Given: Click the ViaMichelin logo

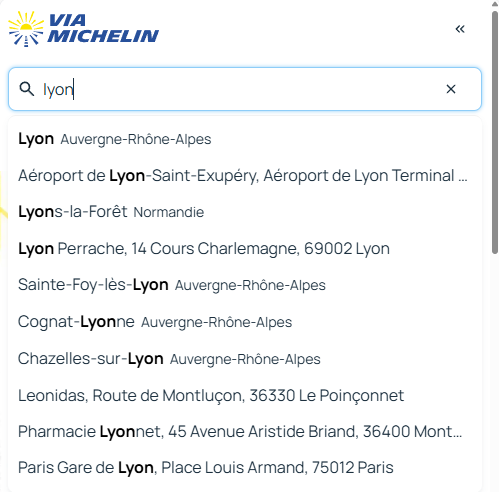Looking at the screenshot, I should [x=83, y=29].
